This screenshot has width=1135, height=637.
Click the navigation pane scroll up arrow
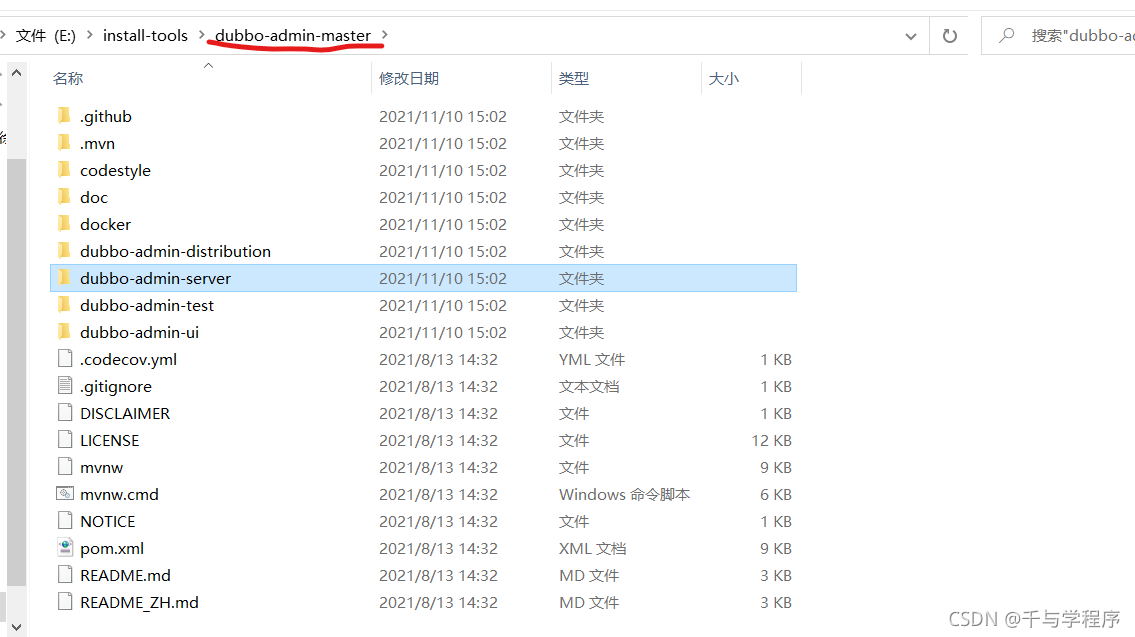17,72
